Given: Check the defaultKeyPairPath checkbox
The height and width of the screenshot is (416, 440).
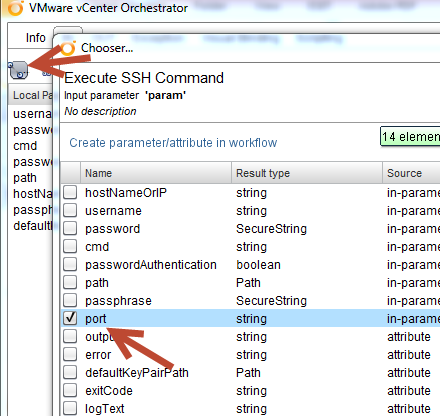Looking at the screenshot, I should tap(70, 373).
